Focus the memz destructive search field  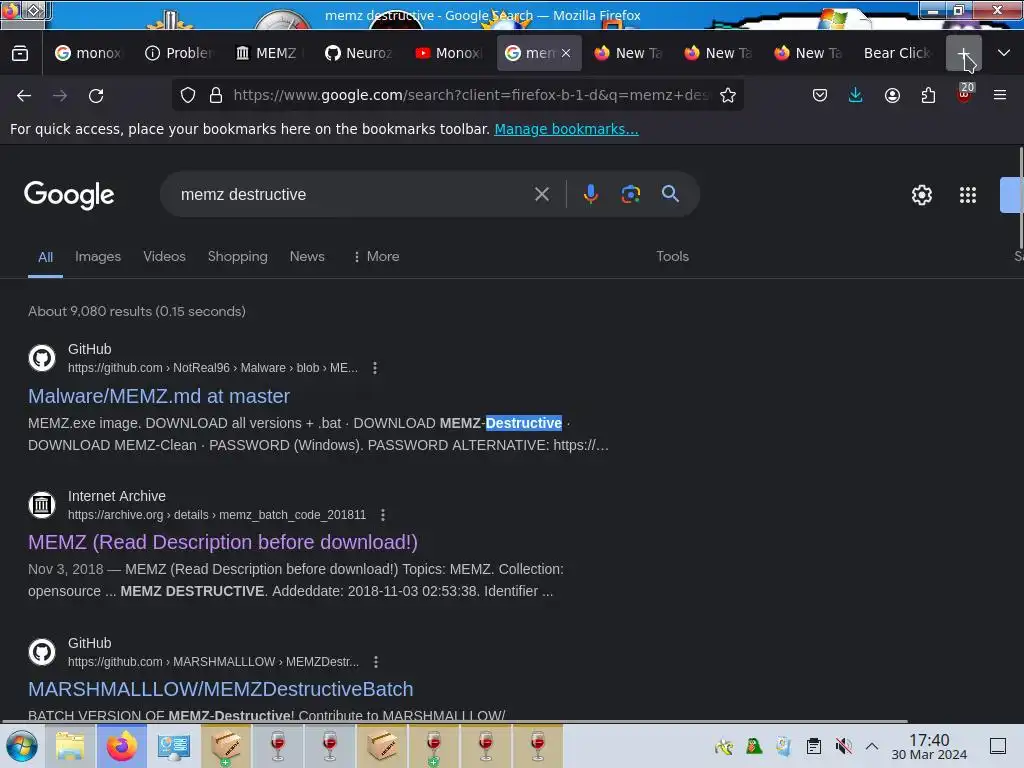pos(353,194)
